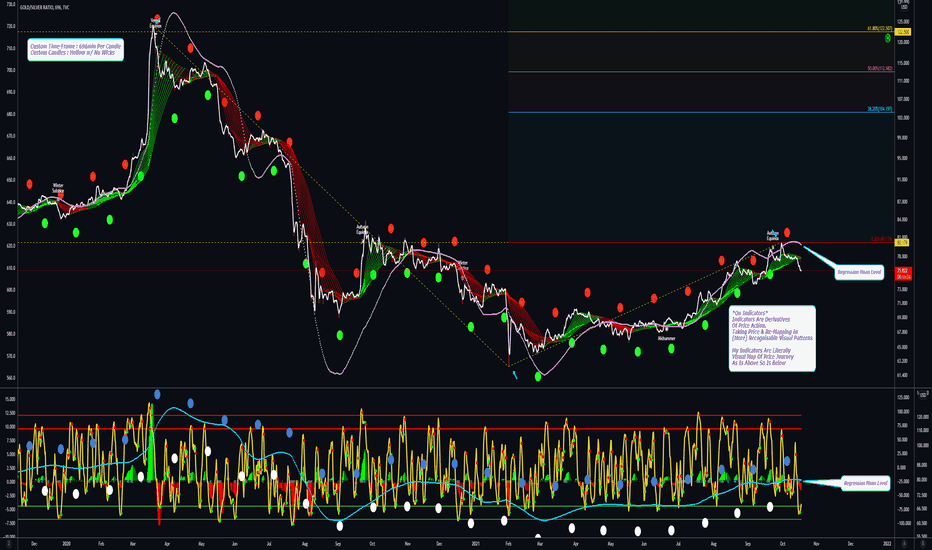Image resolution: width=932 pixels, height=550 pixels.
Task: Click the yellow 80.179 price tag
Action: pyautogui.click(x=902, y=243)
